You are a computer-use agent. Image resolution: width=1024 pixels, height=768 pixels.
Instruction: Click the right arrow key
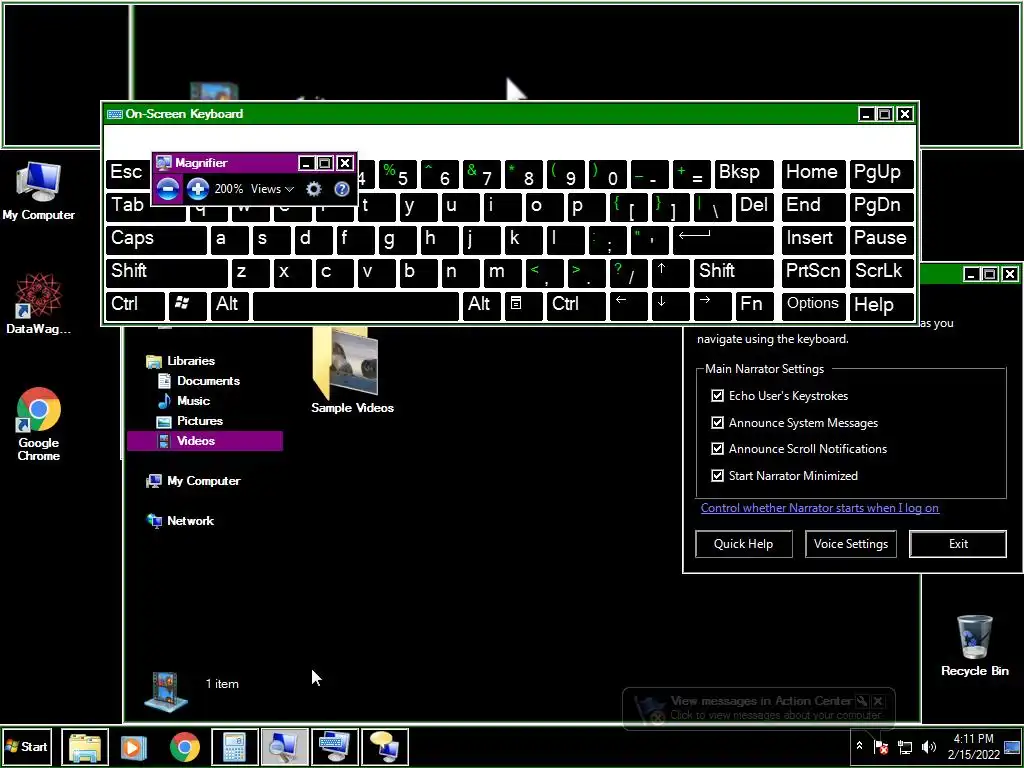coord(712,305)
